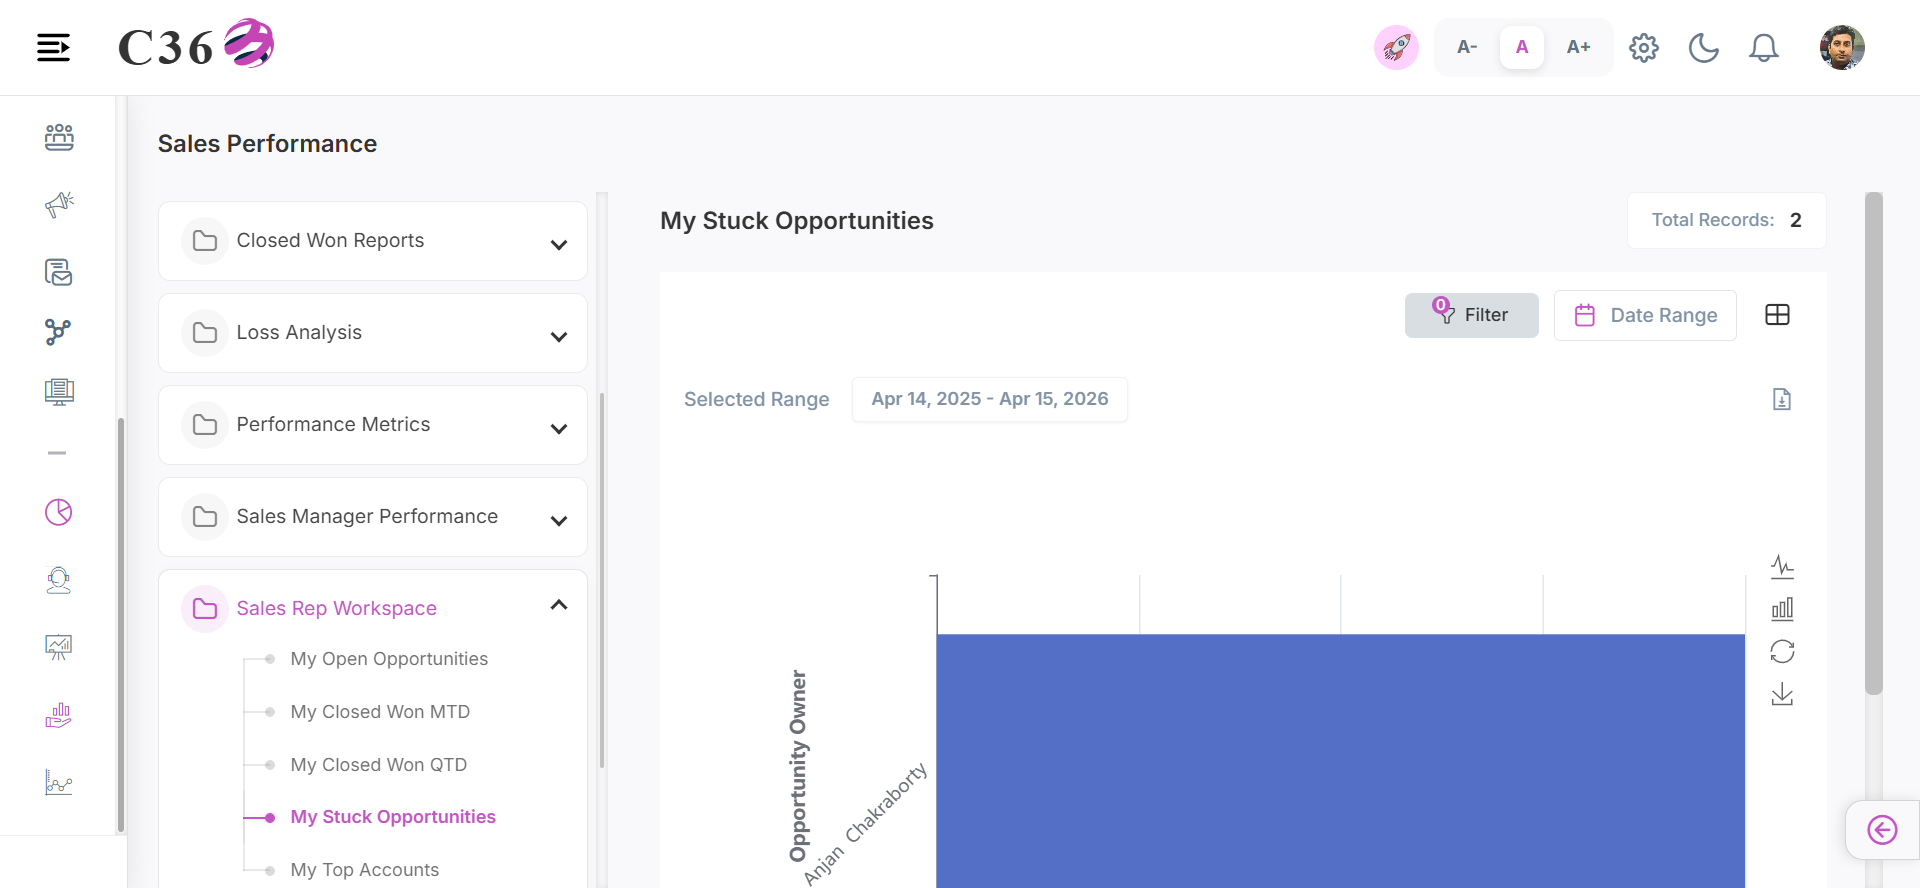Screen dimensions: 1920x888
Task: Open the megaphone campaigns sidebar icon
Action: 59,204
